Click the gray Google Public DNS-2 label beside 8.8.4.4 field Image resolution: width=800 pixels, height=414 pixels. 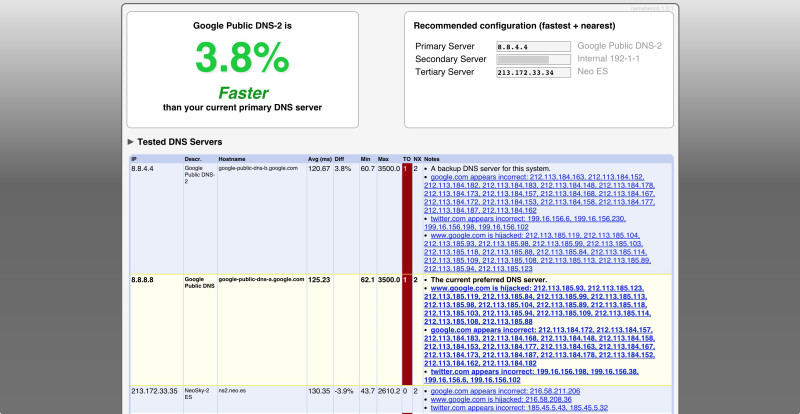619,46
